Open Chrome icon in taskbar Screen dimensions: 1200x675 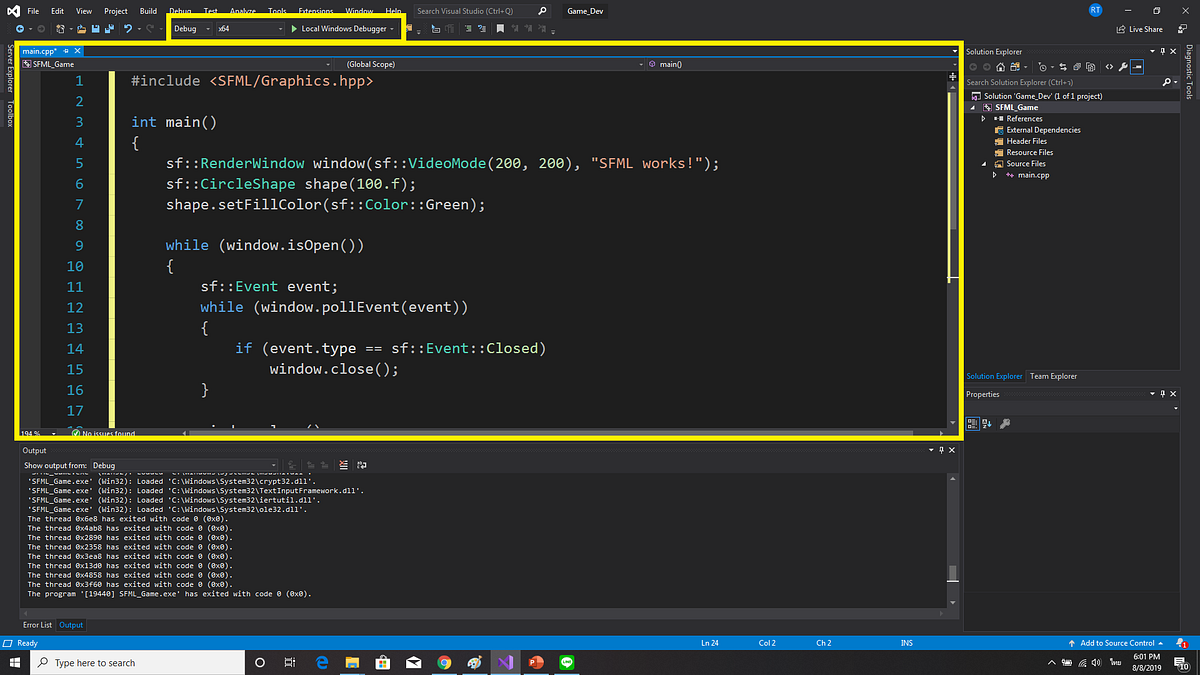(x=444, y=662)
